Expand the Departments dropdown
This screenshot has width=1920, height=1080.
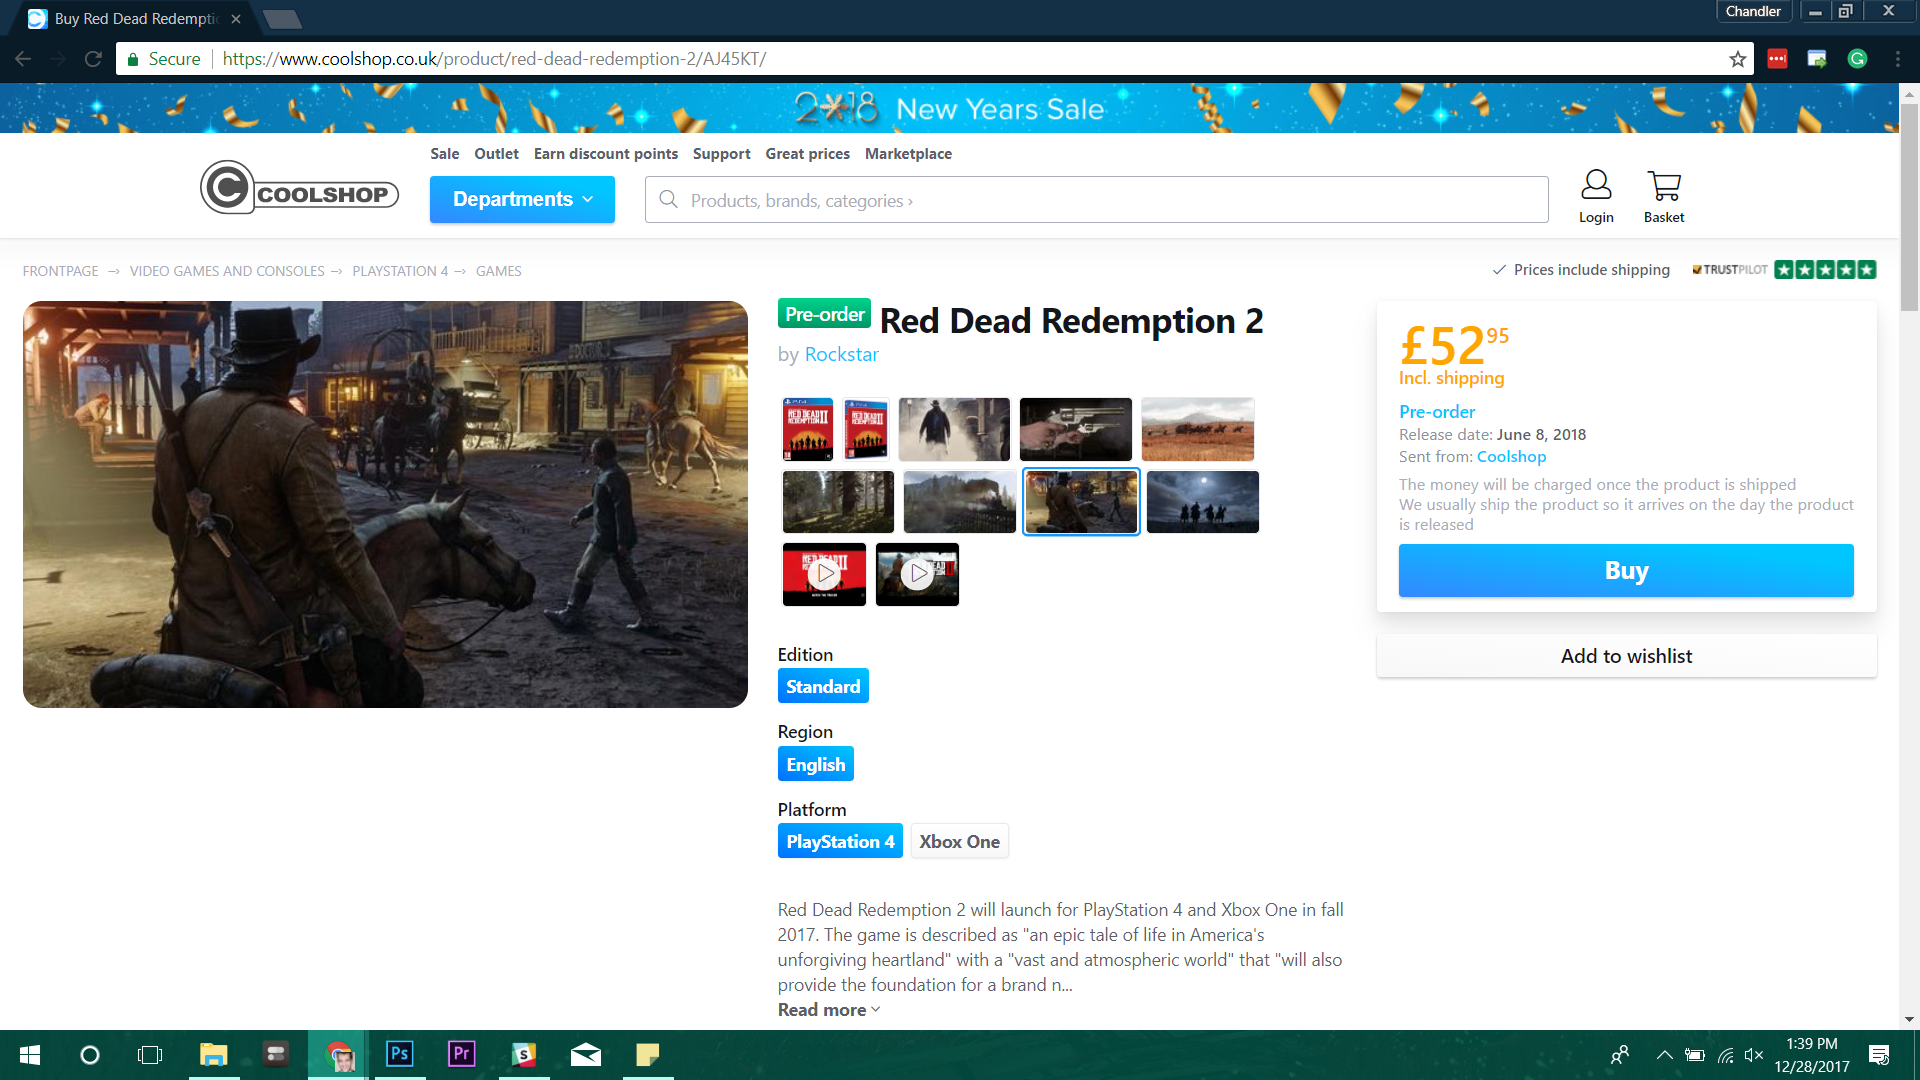point(522,199)
